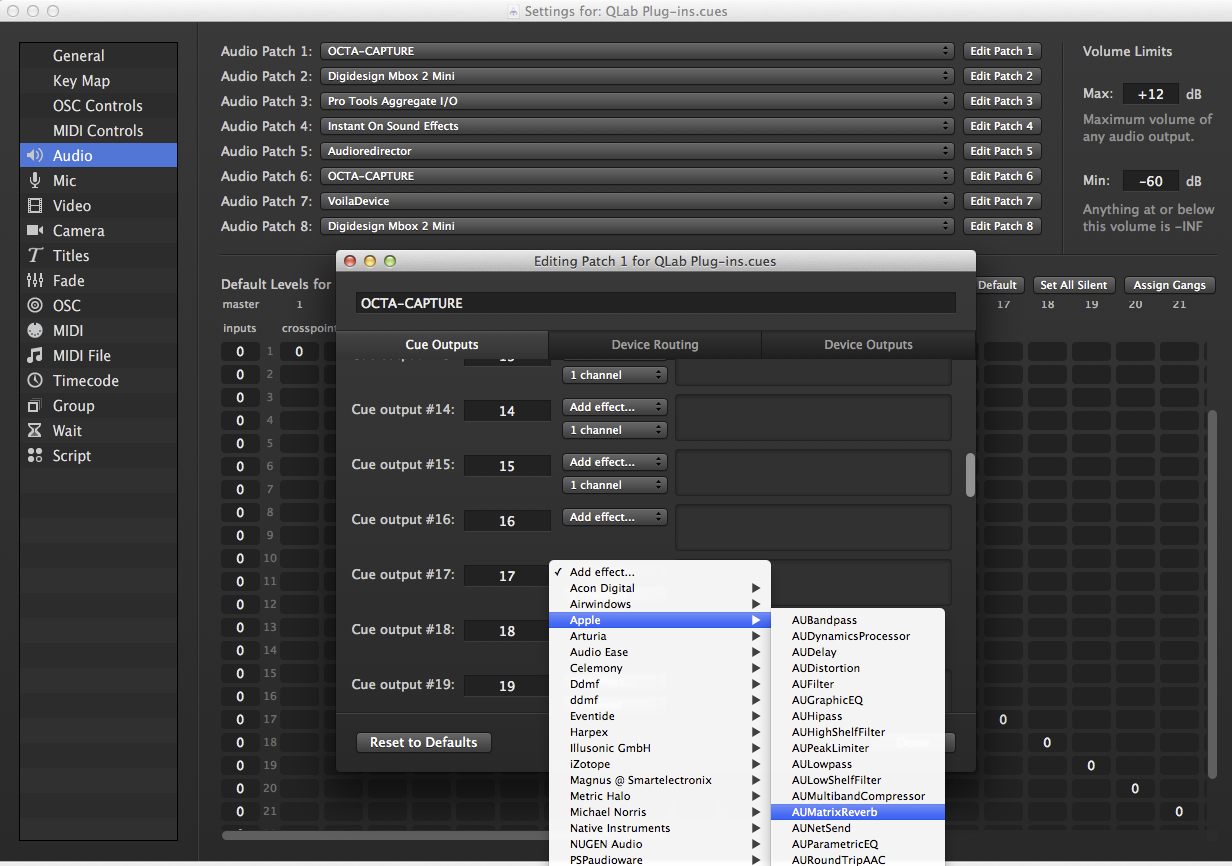Switch to the Device Routing tab
This screenshot has height=866, width=1232.
pos(654,345)
